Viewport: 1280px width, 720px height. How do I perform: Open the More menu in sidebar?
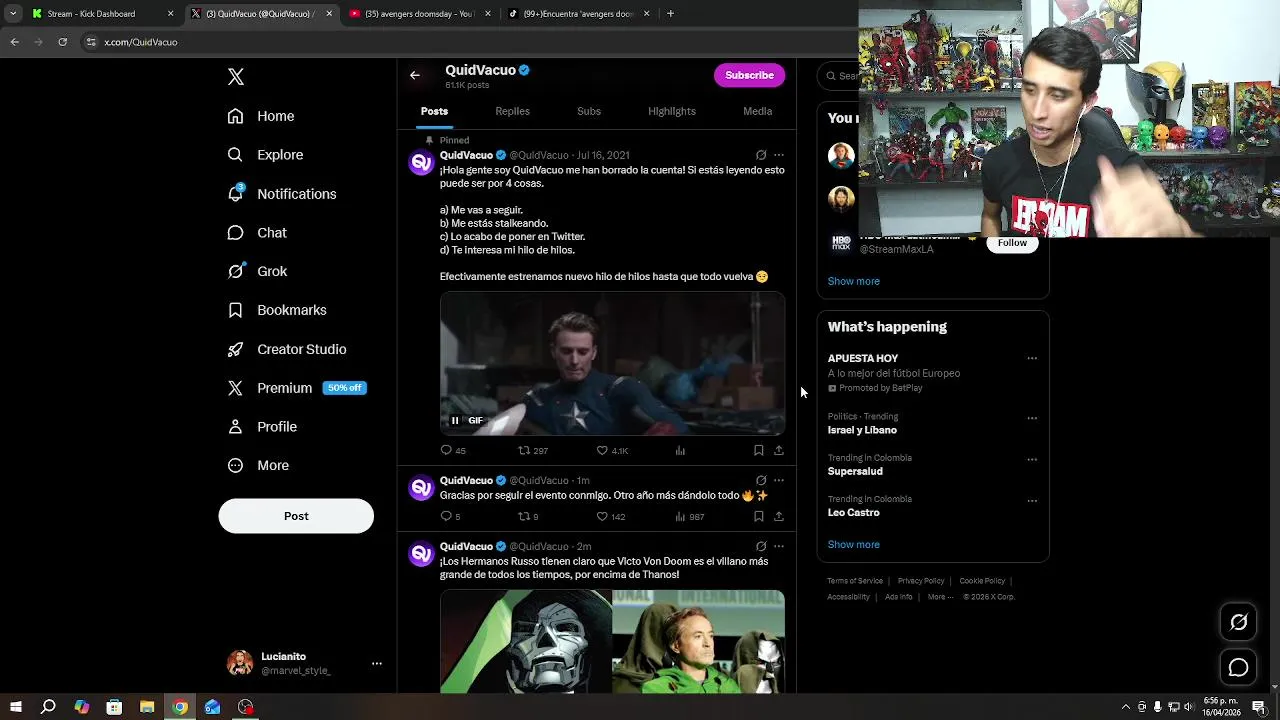258,466
